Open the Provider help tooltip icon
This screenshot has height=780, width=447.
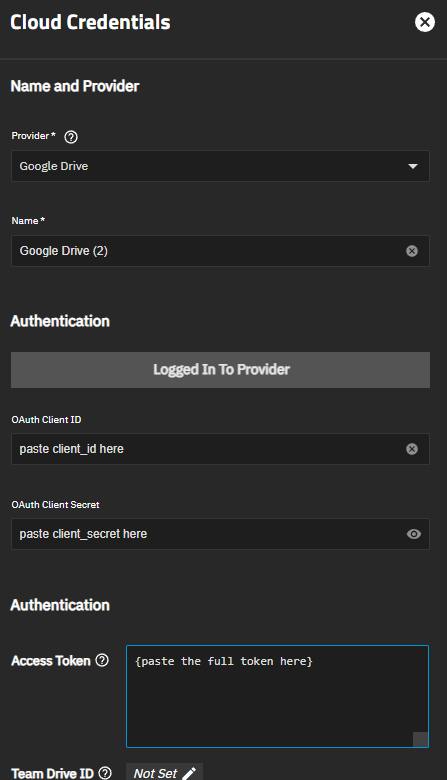pos(71,137)
